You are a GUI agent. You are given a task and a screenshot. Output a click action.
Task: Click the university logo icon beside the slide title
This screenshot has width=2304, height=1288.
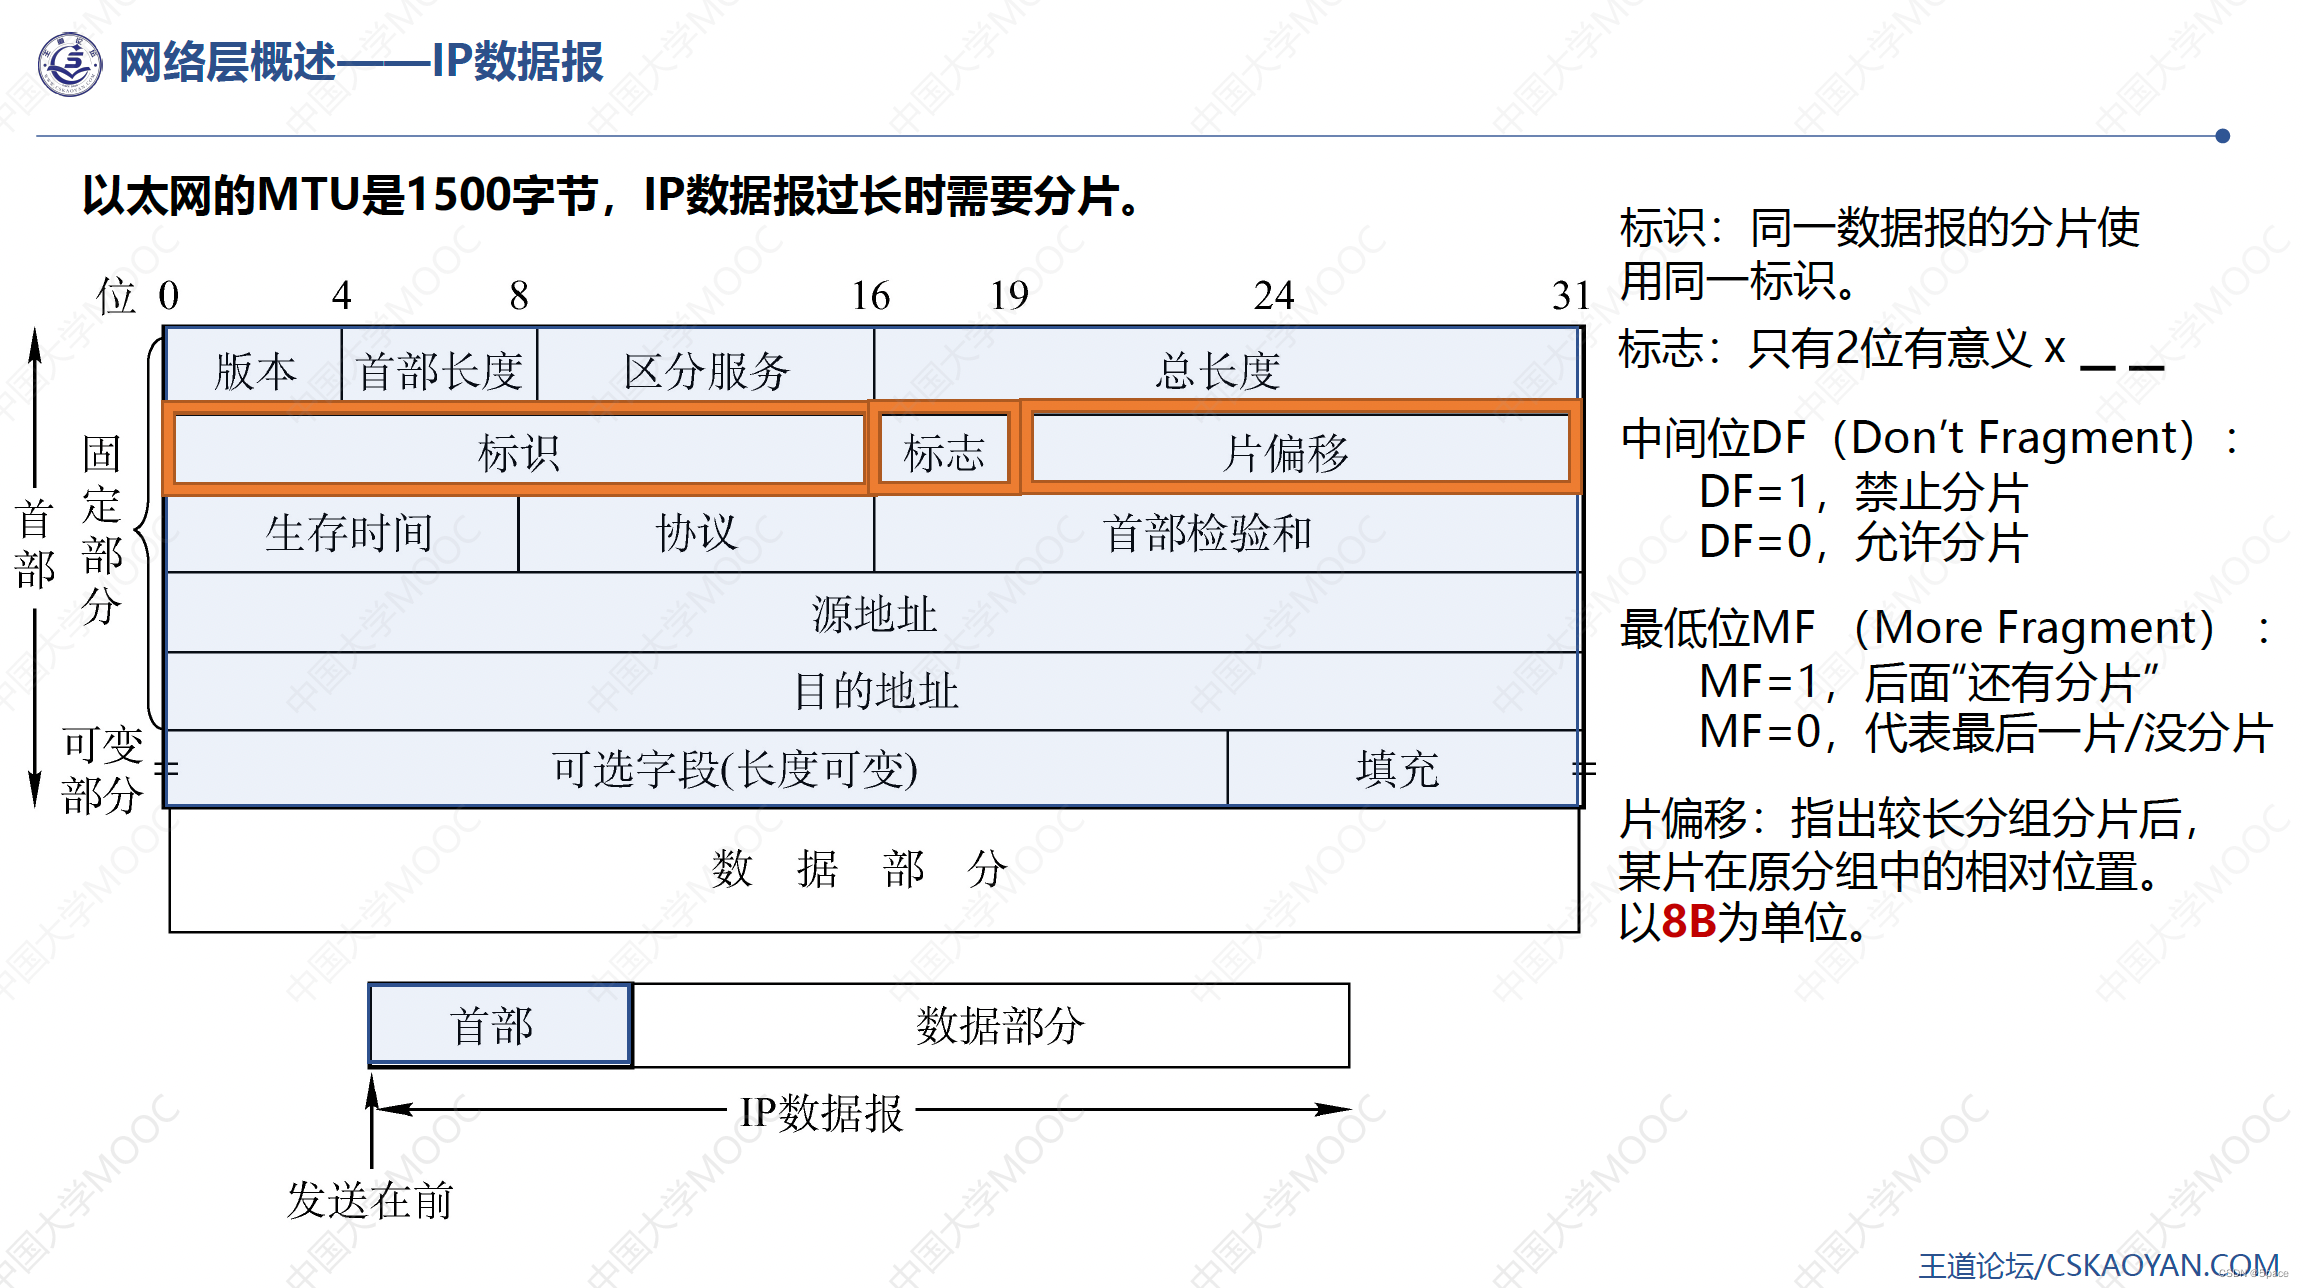70,64
